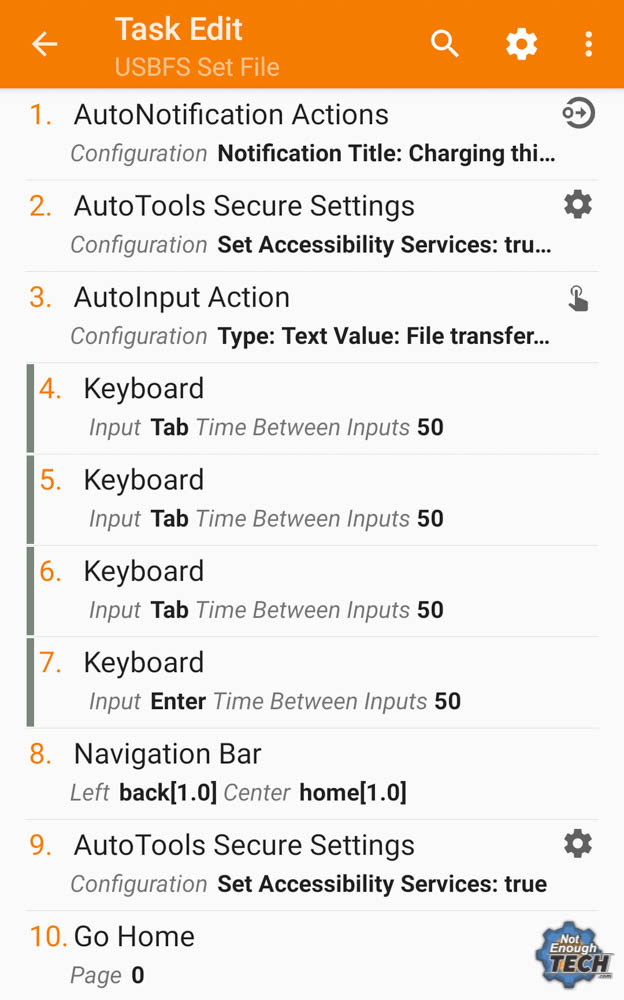Open search with the magnifier icon
The image size is (624, 1000).
[x=445, y=44]
